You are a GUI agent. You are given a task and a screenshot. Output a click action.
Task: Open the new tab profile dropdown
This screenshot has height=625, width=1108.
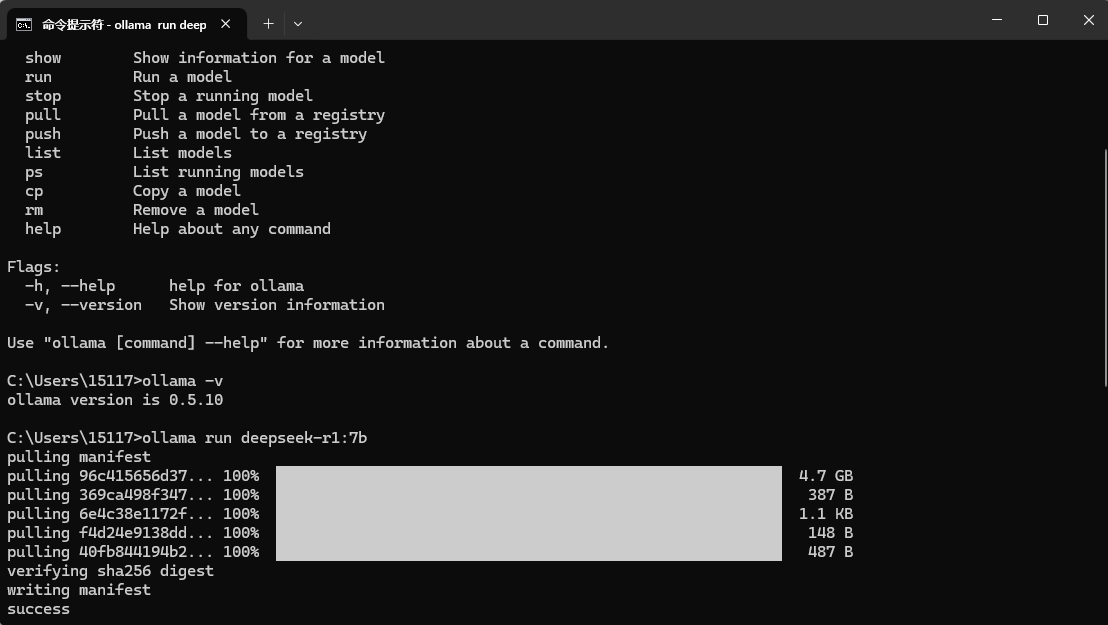(298, 24)
